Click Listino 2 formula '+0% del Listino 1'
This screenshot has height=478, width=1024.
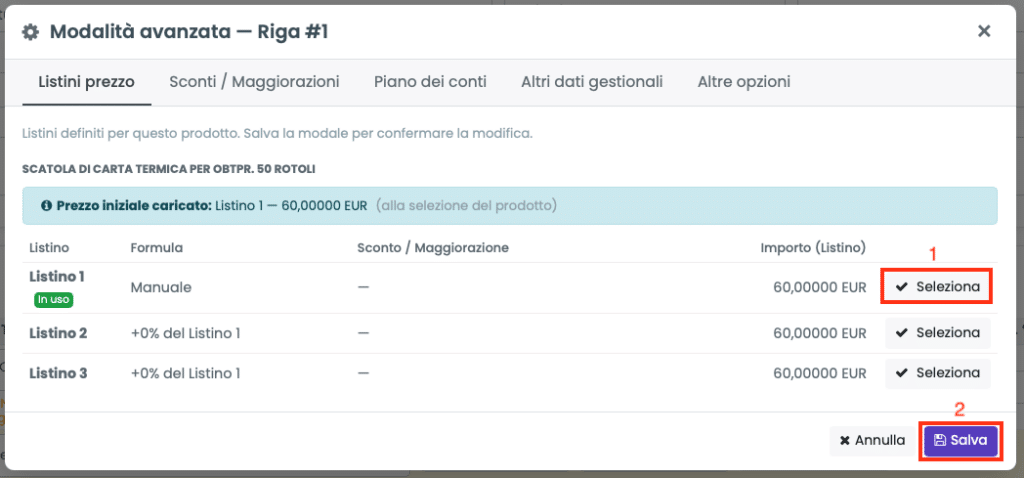185,333
